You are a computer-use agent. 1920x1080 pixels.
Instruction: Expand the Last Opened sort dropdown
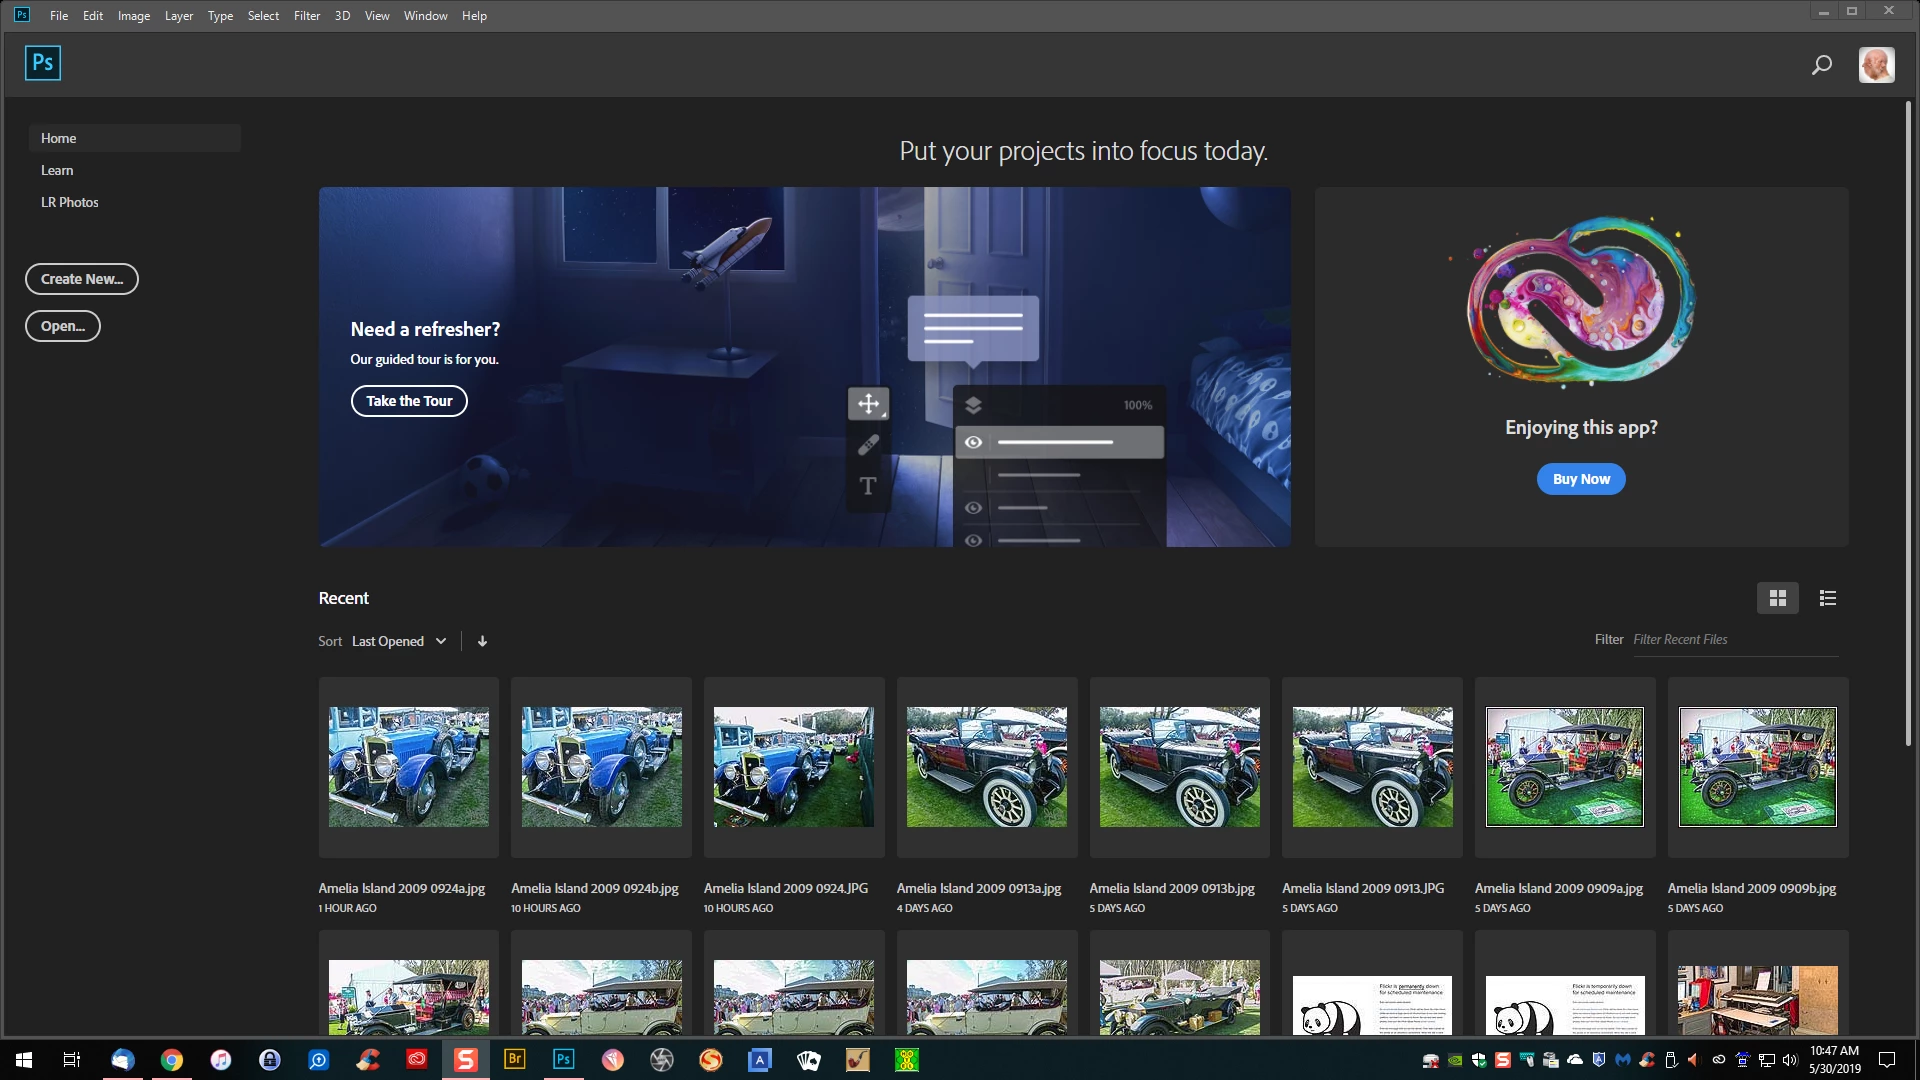[x=399, y=641]
